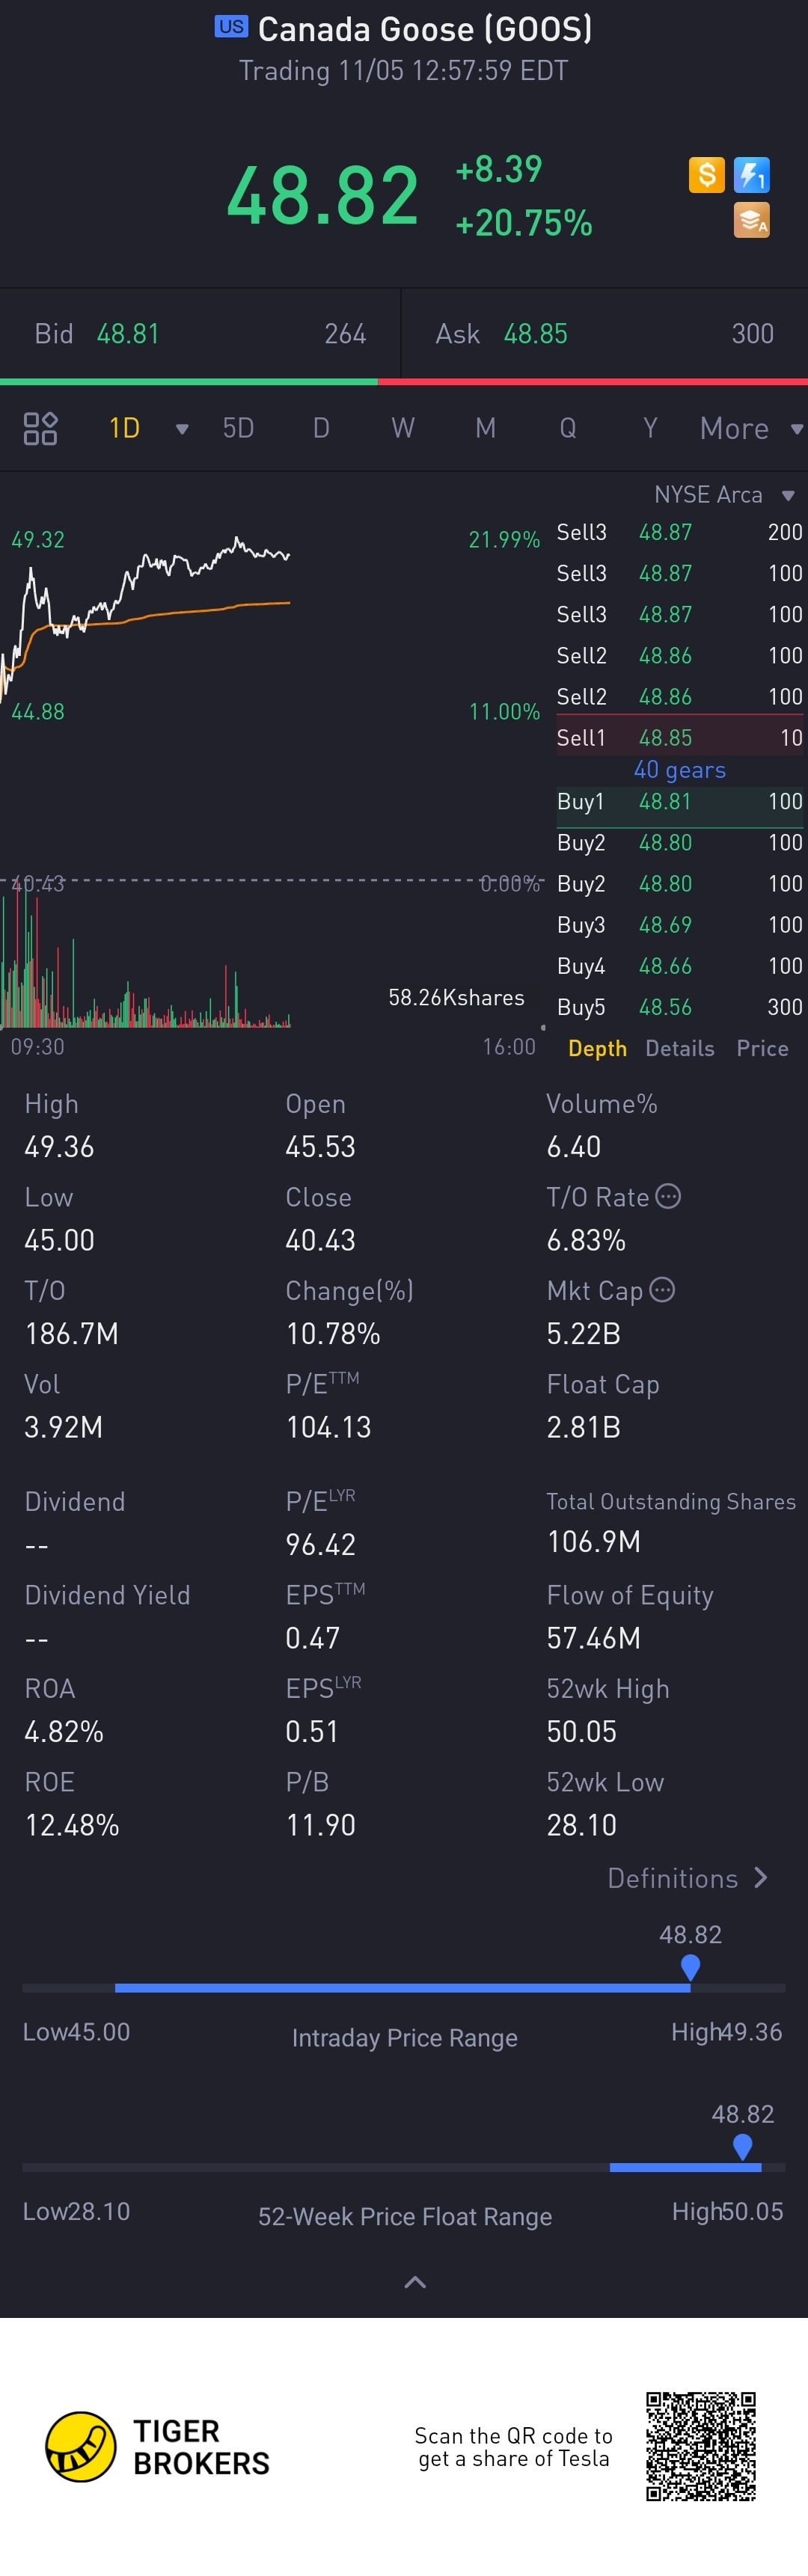Click the T/O Rate info icon
This screenshot has height=2576, width=808.
[x=668, y=1196]
